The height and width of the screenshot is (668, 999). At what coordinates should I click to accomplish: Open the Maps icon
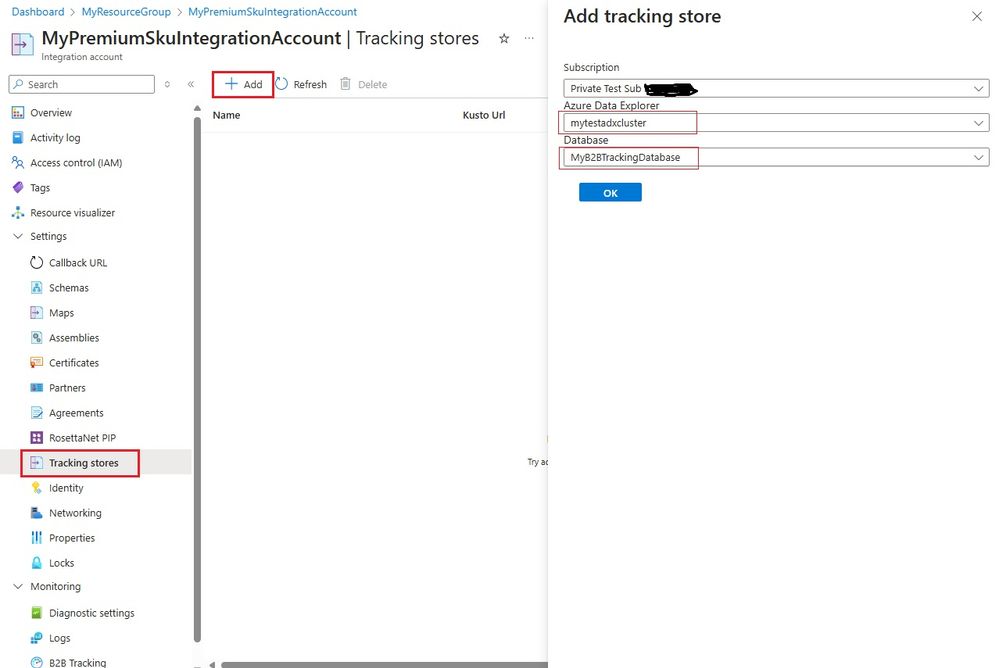(37, 312)
